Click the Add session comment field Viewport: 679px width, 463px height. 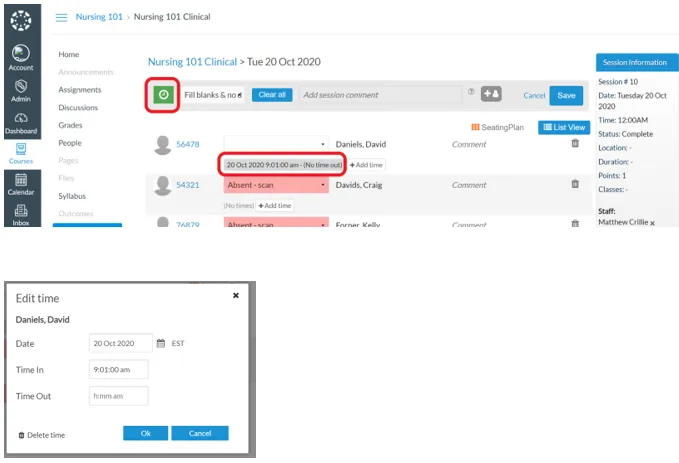click(381, 95)
